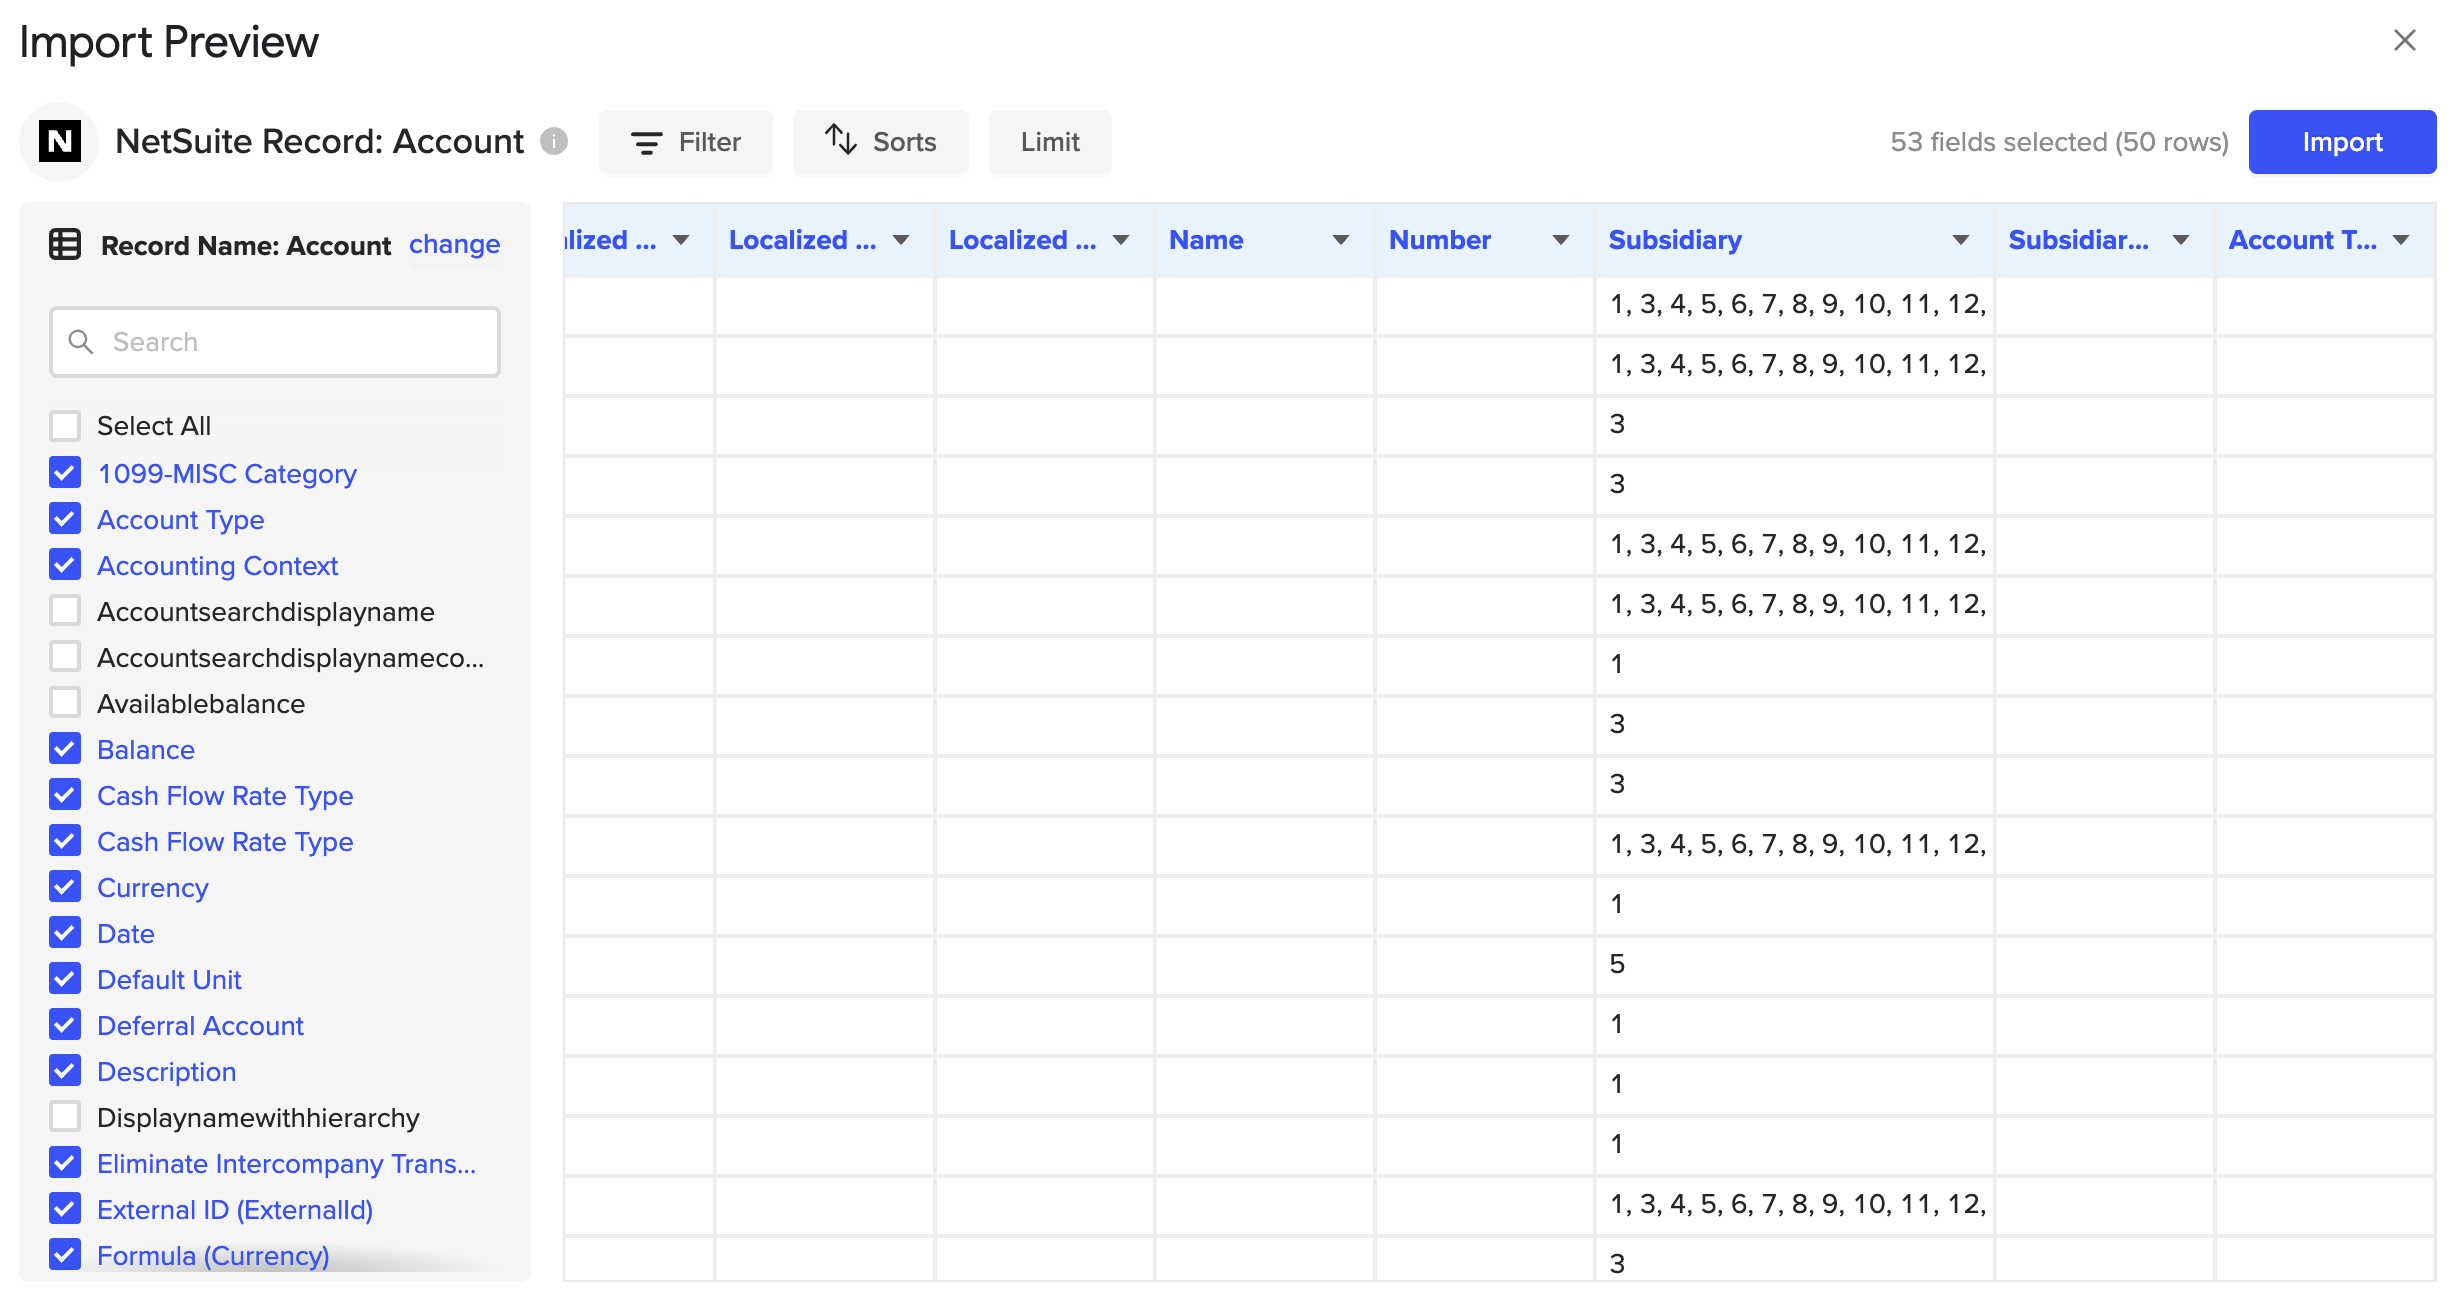Click the blue Import button

[x=2342, y=142]
